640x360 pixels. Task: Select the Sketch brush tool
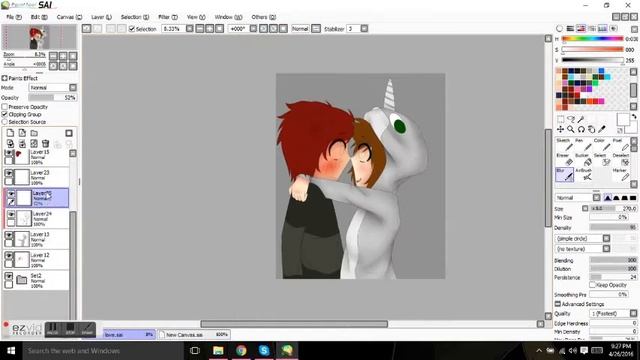[x=564, y=144]
